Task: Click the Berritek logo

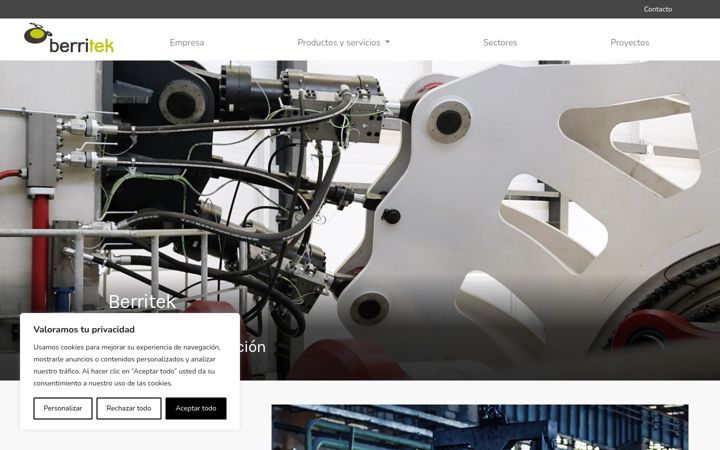Action: (x=69, y=38)
